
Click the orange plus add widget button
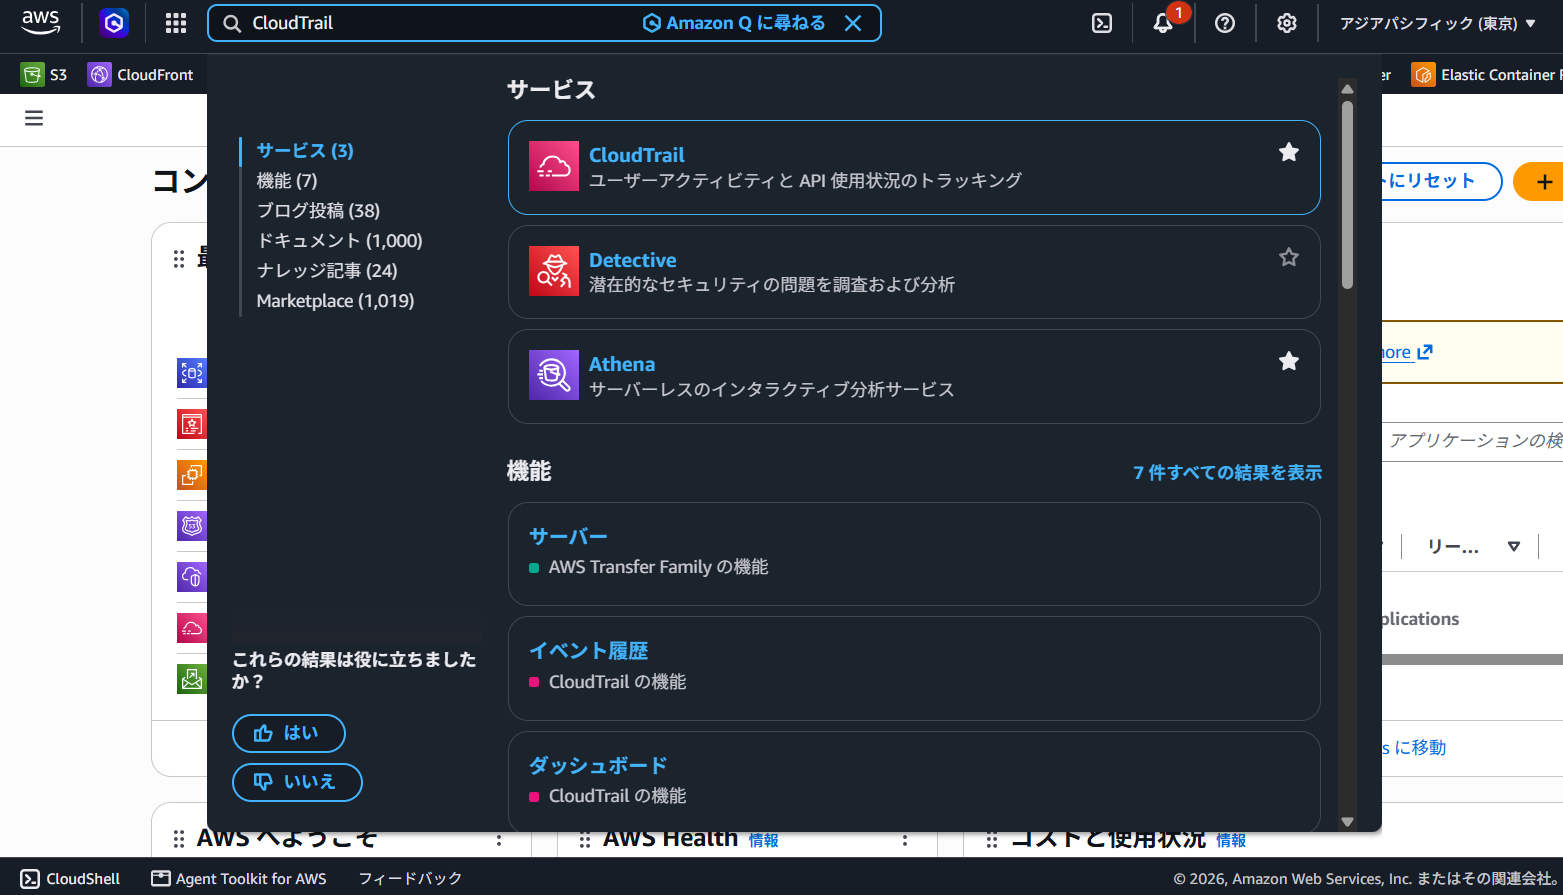pos(1538,181)
